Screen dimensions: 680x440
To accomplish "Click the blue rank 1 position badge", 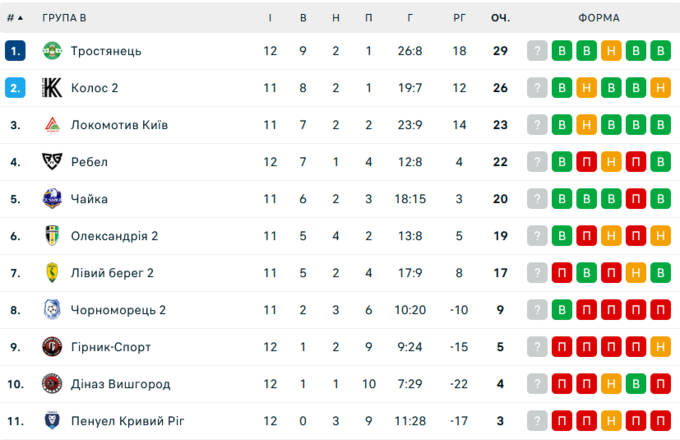I will click(x=15, y=51).
